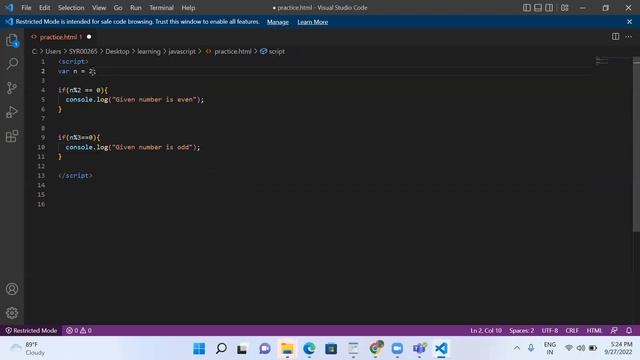Image resolution: width=640 pixels, height=360 pixels.
Task: Close the Restricted Mode banner
Action: (x=629, y=22)
